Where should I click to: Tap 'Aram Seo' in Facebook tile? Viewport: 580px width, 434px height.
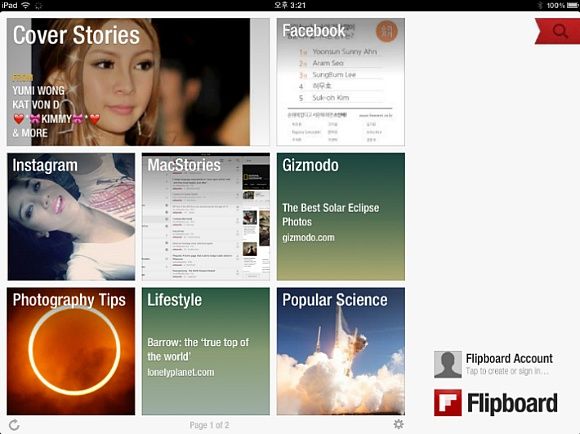[328, 63]
